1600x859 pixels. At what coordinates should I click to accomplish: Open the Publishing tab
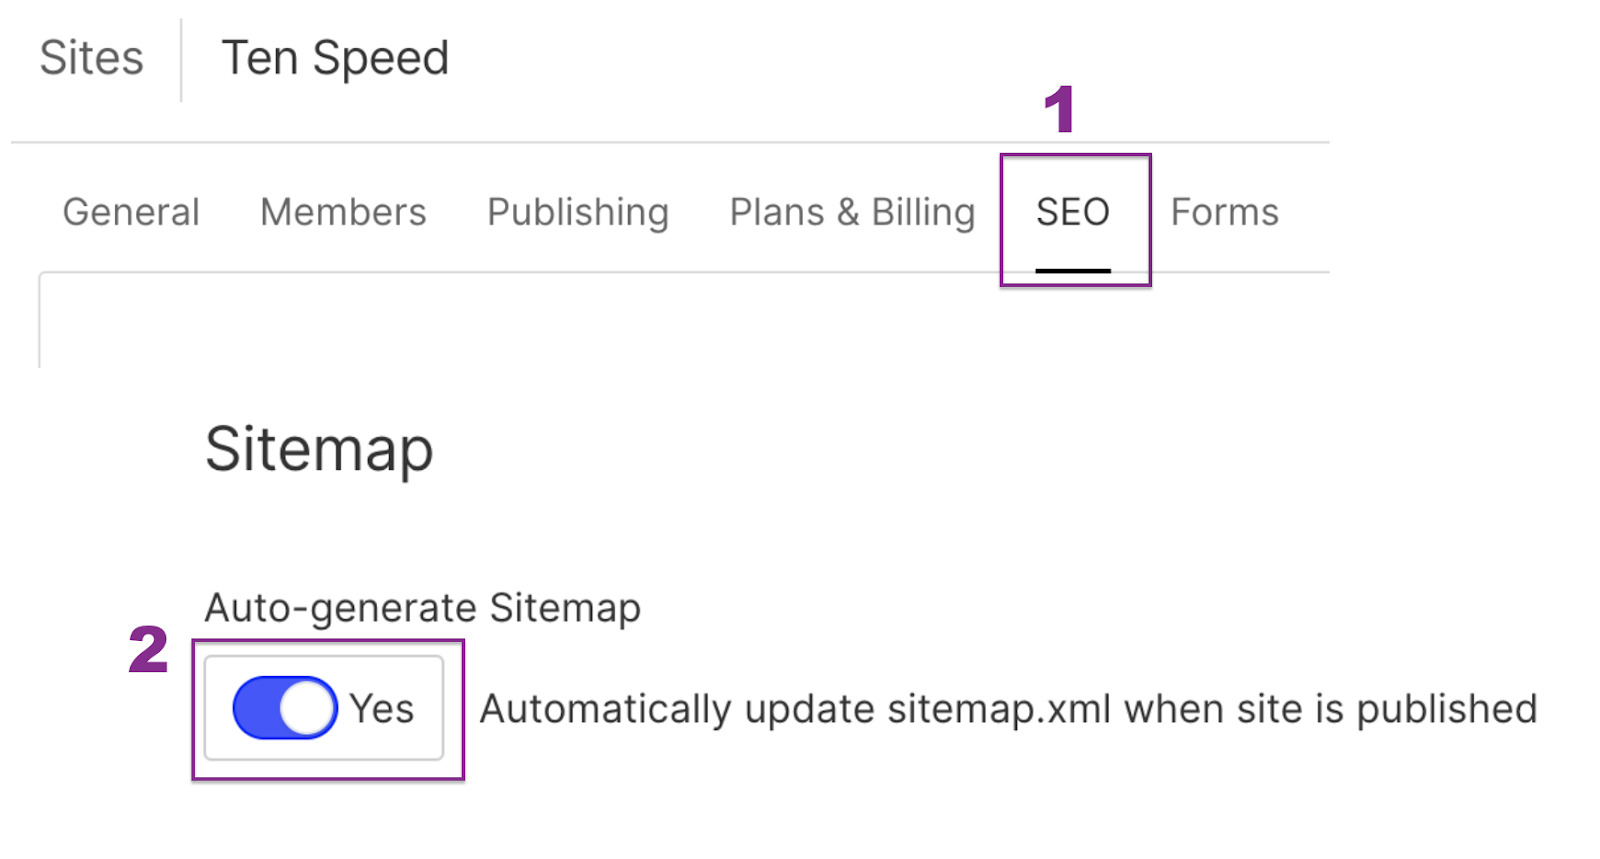tap(577, 212)
